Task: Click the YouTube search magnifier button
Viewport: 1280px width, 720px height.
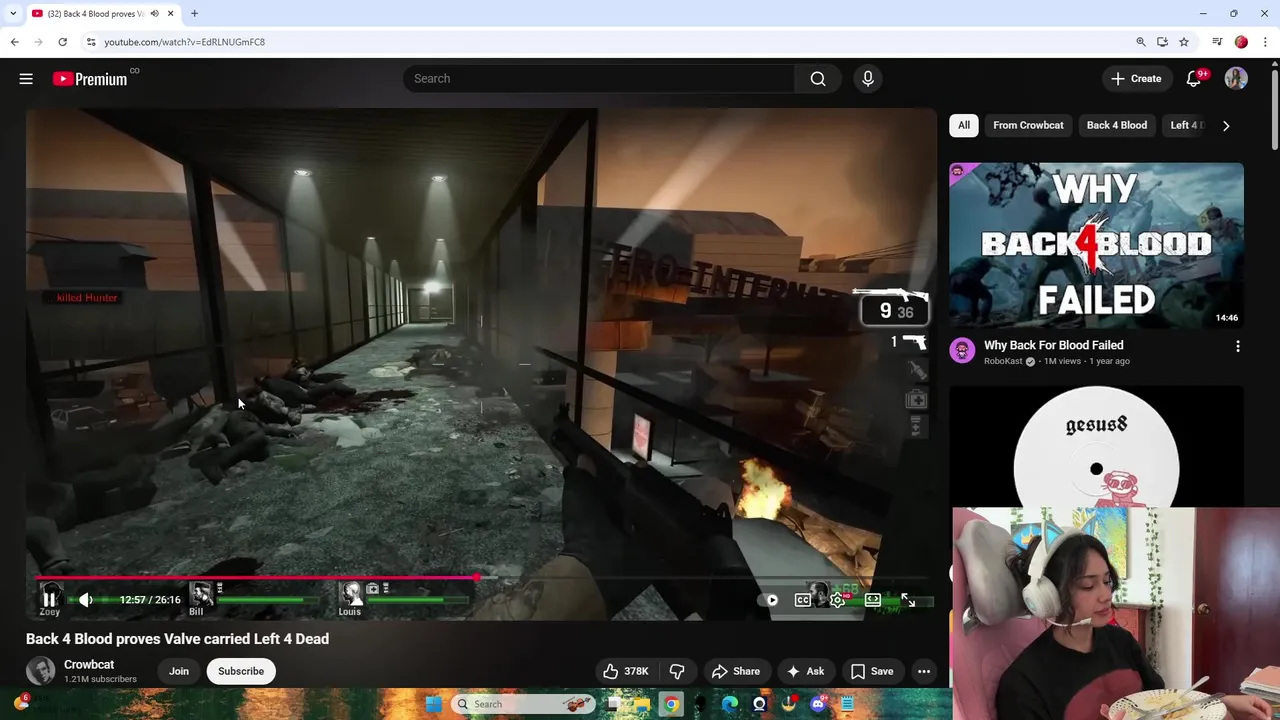Action: point(818,79)
